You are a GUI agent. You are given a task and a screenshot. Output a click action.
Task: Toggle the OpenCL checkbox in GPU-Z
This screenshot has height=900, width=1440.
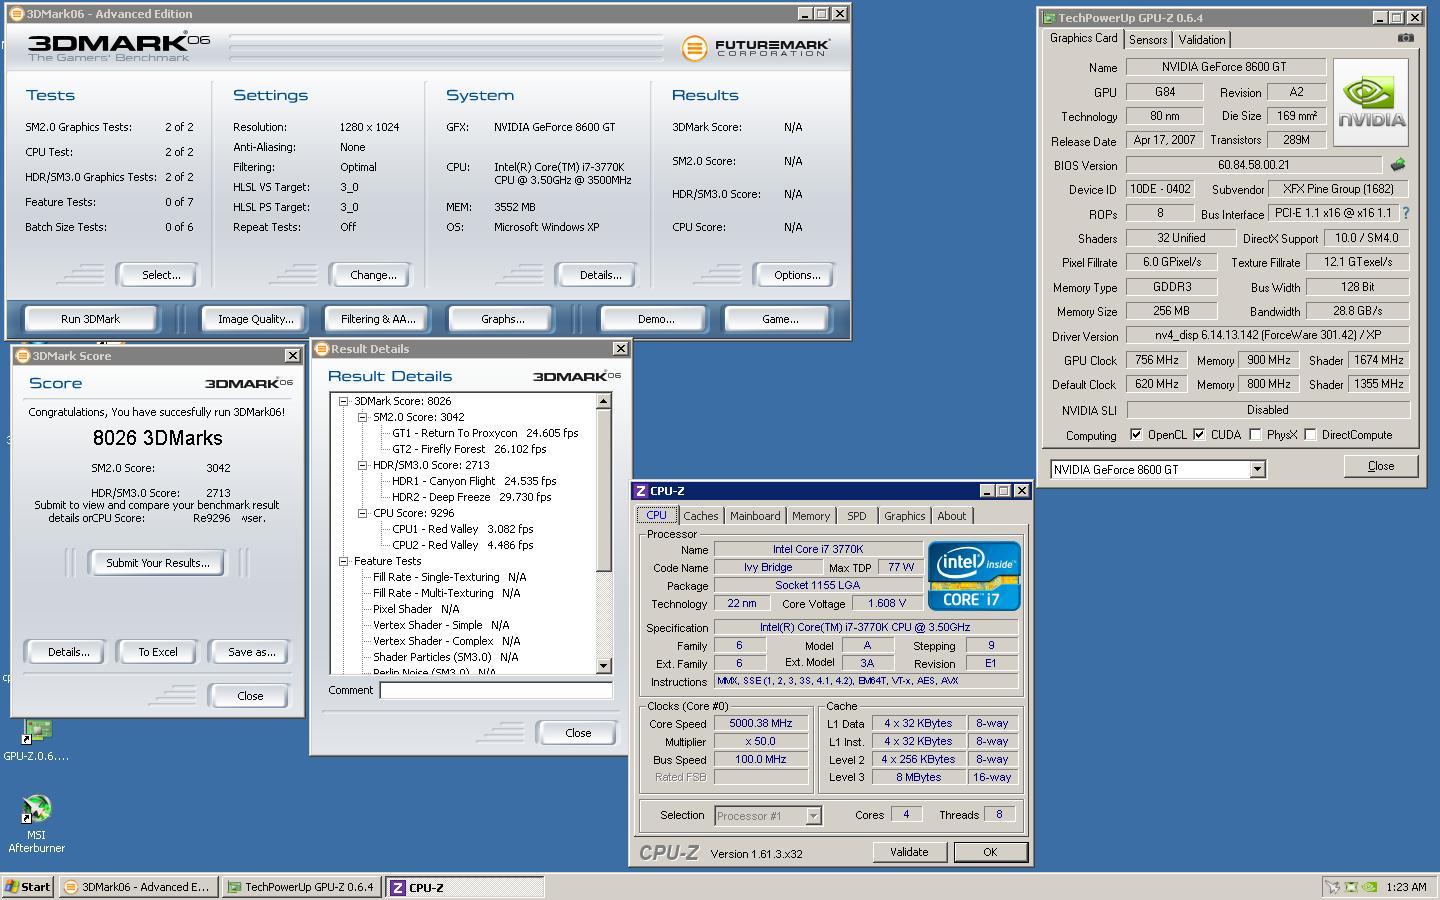click(1136, 435)
